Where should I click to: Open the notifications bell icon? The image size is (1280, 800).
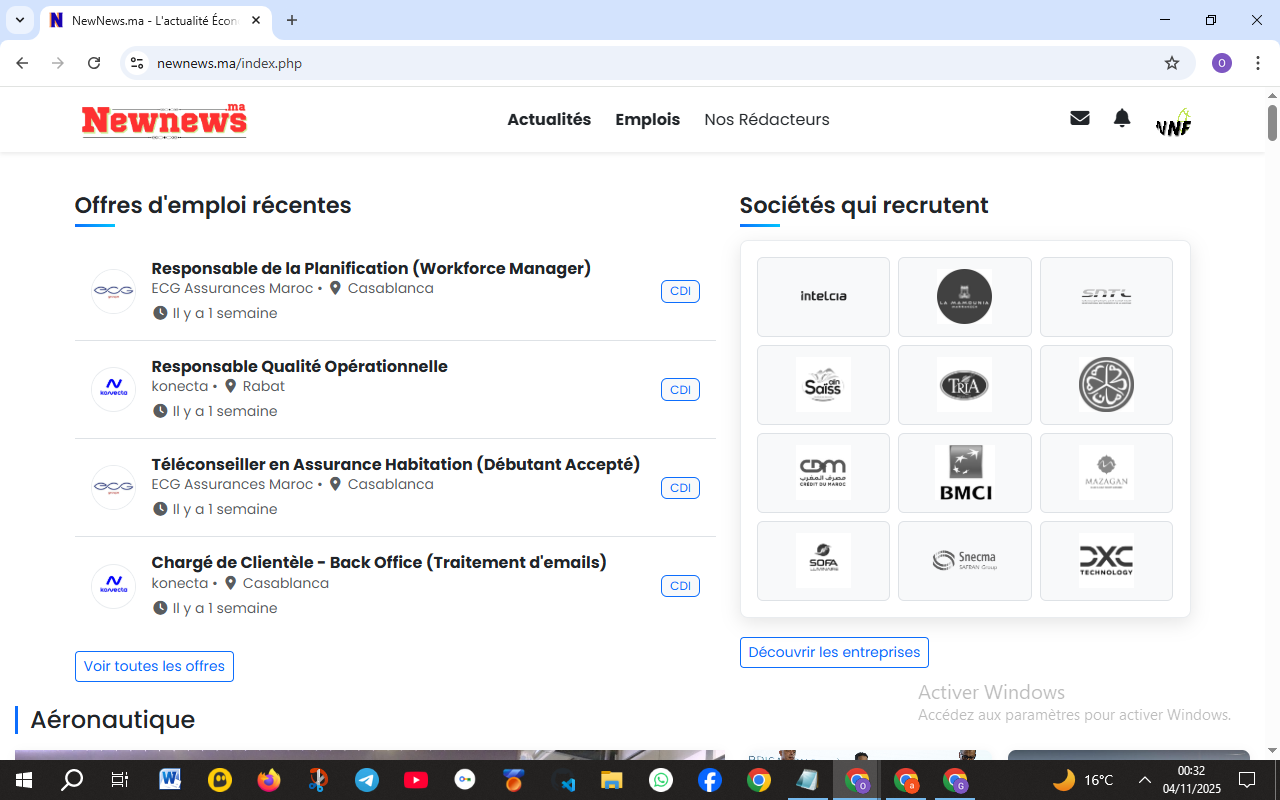click(x=1122, y=118)
